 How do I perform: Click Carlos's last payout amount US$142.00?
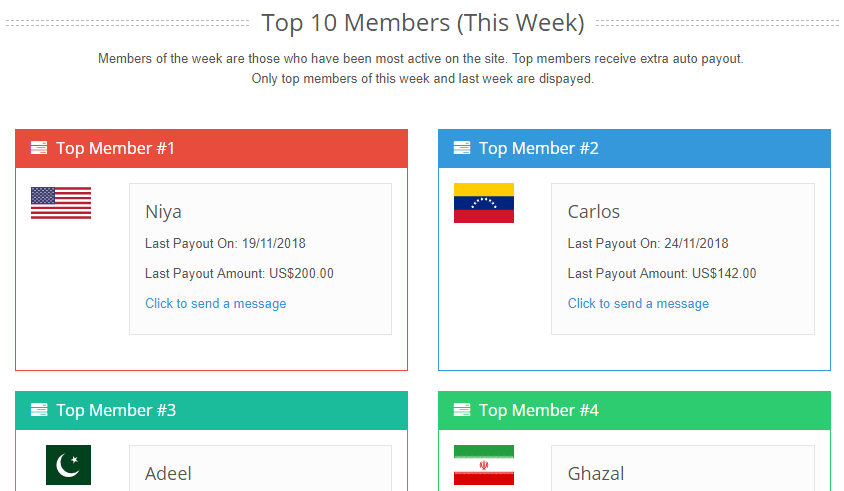[724, 273]
